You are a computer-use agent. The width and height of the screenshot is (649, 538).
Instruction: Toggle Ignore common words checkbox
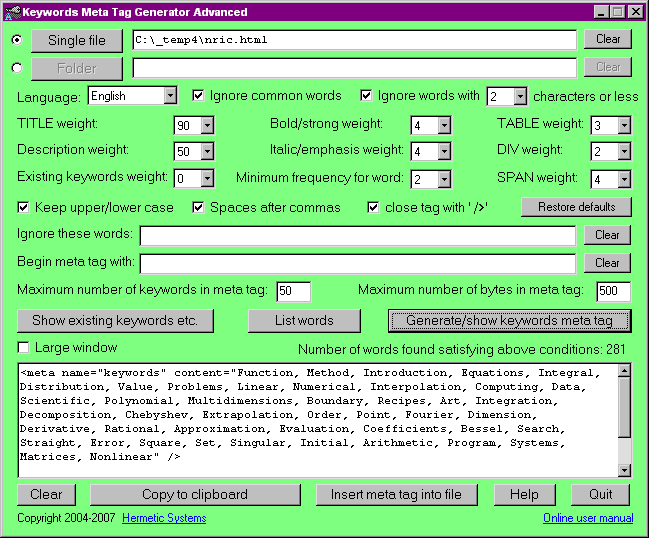point(199,96)
